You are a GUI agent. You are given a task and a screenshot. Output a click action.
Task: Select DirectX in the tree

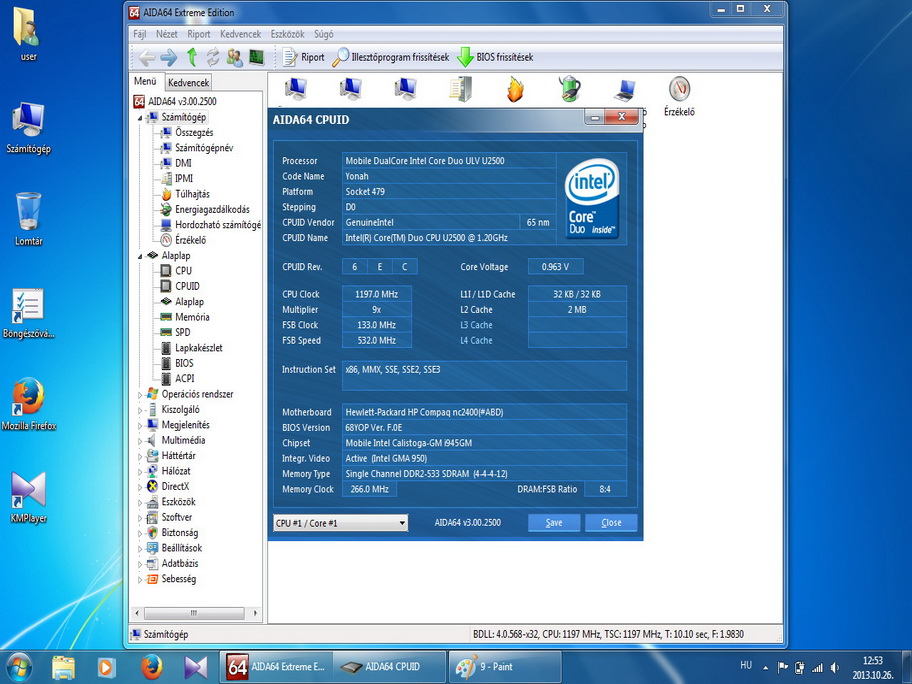[x=175, y=486]
